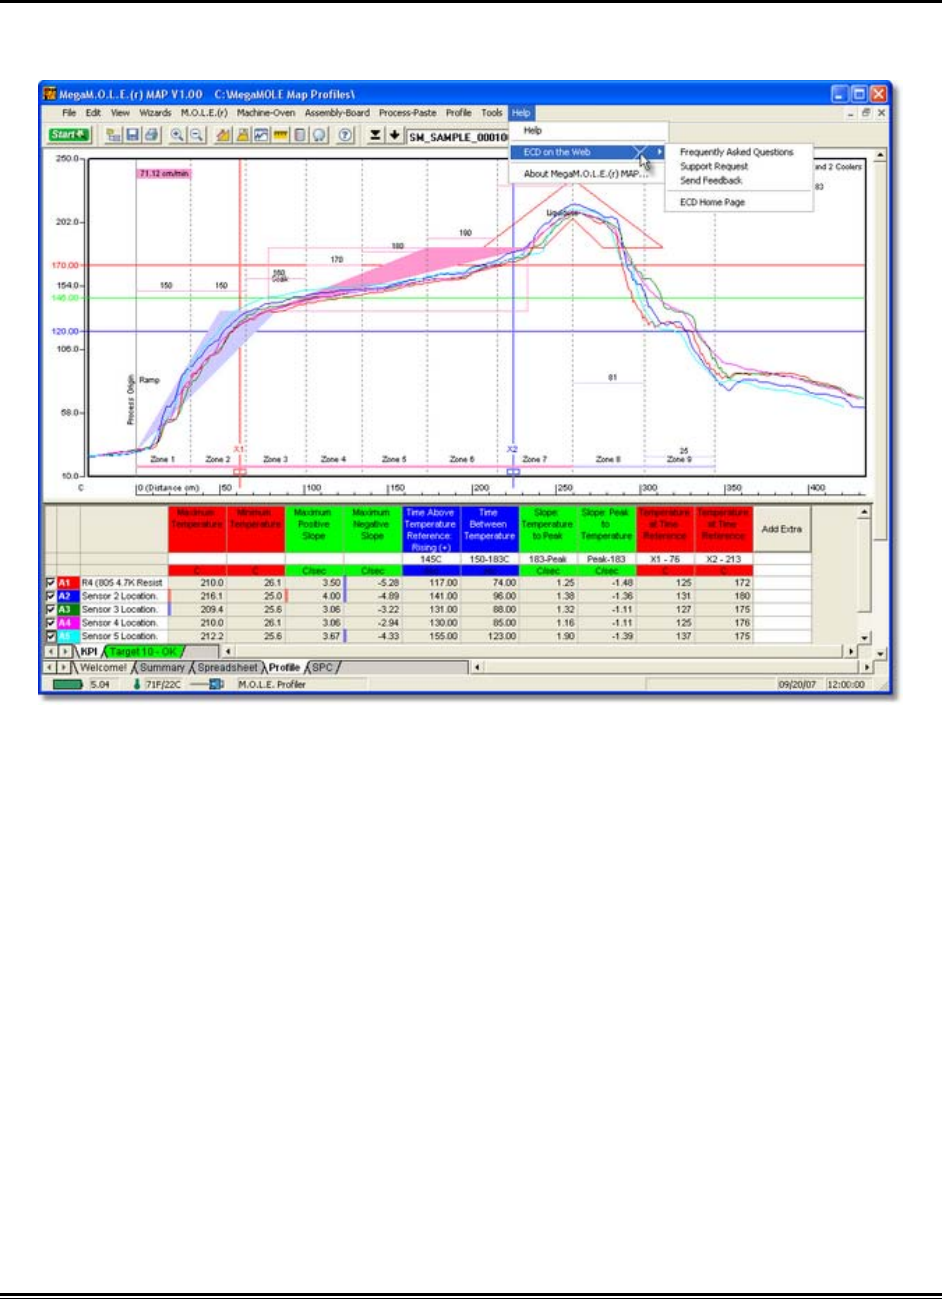Click the 71.12 cm/min conveyor speed label
This screenshot has height=1299, width=942.
pyautogui.click(x=163, y=173)
